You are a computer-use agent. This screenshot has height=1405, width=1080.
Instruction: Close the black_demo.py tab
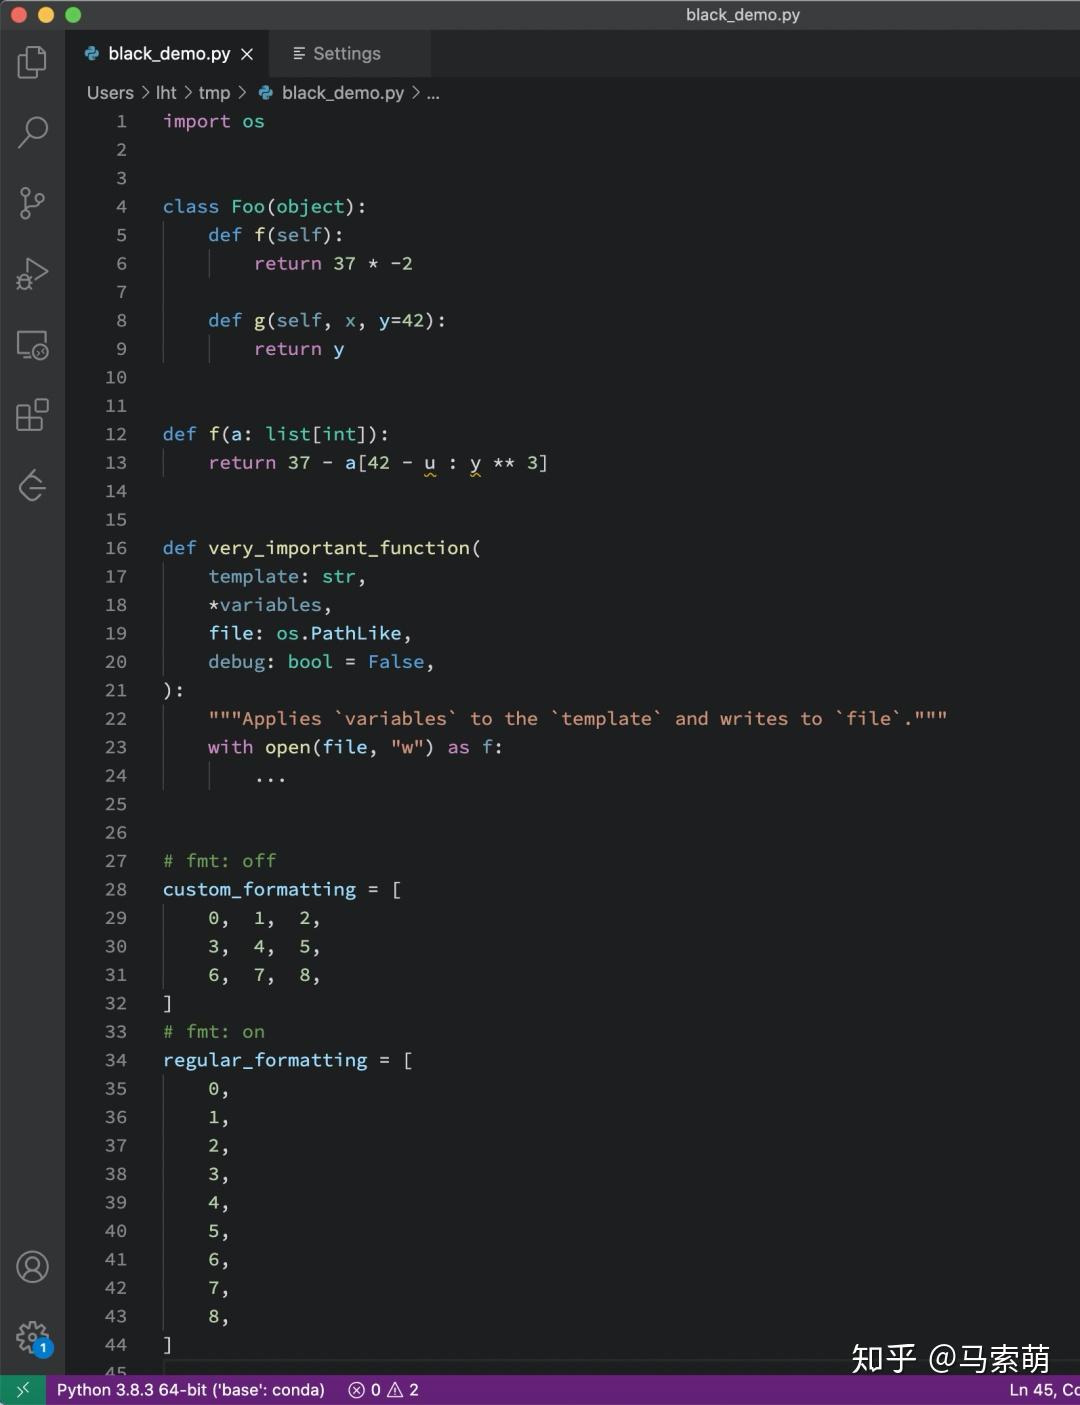246,53
